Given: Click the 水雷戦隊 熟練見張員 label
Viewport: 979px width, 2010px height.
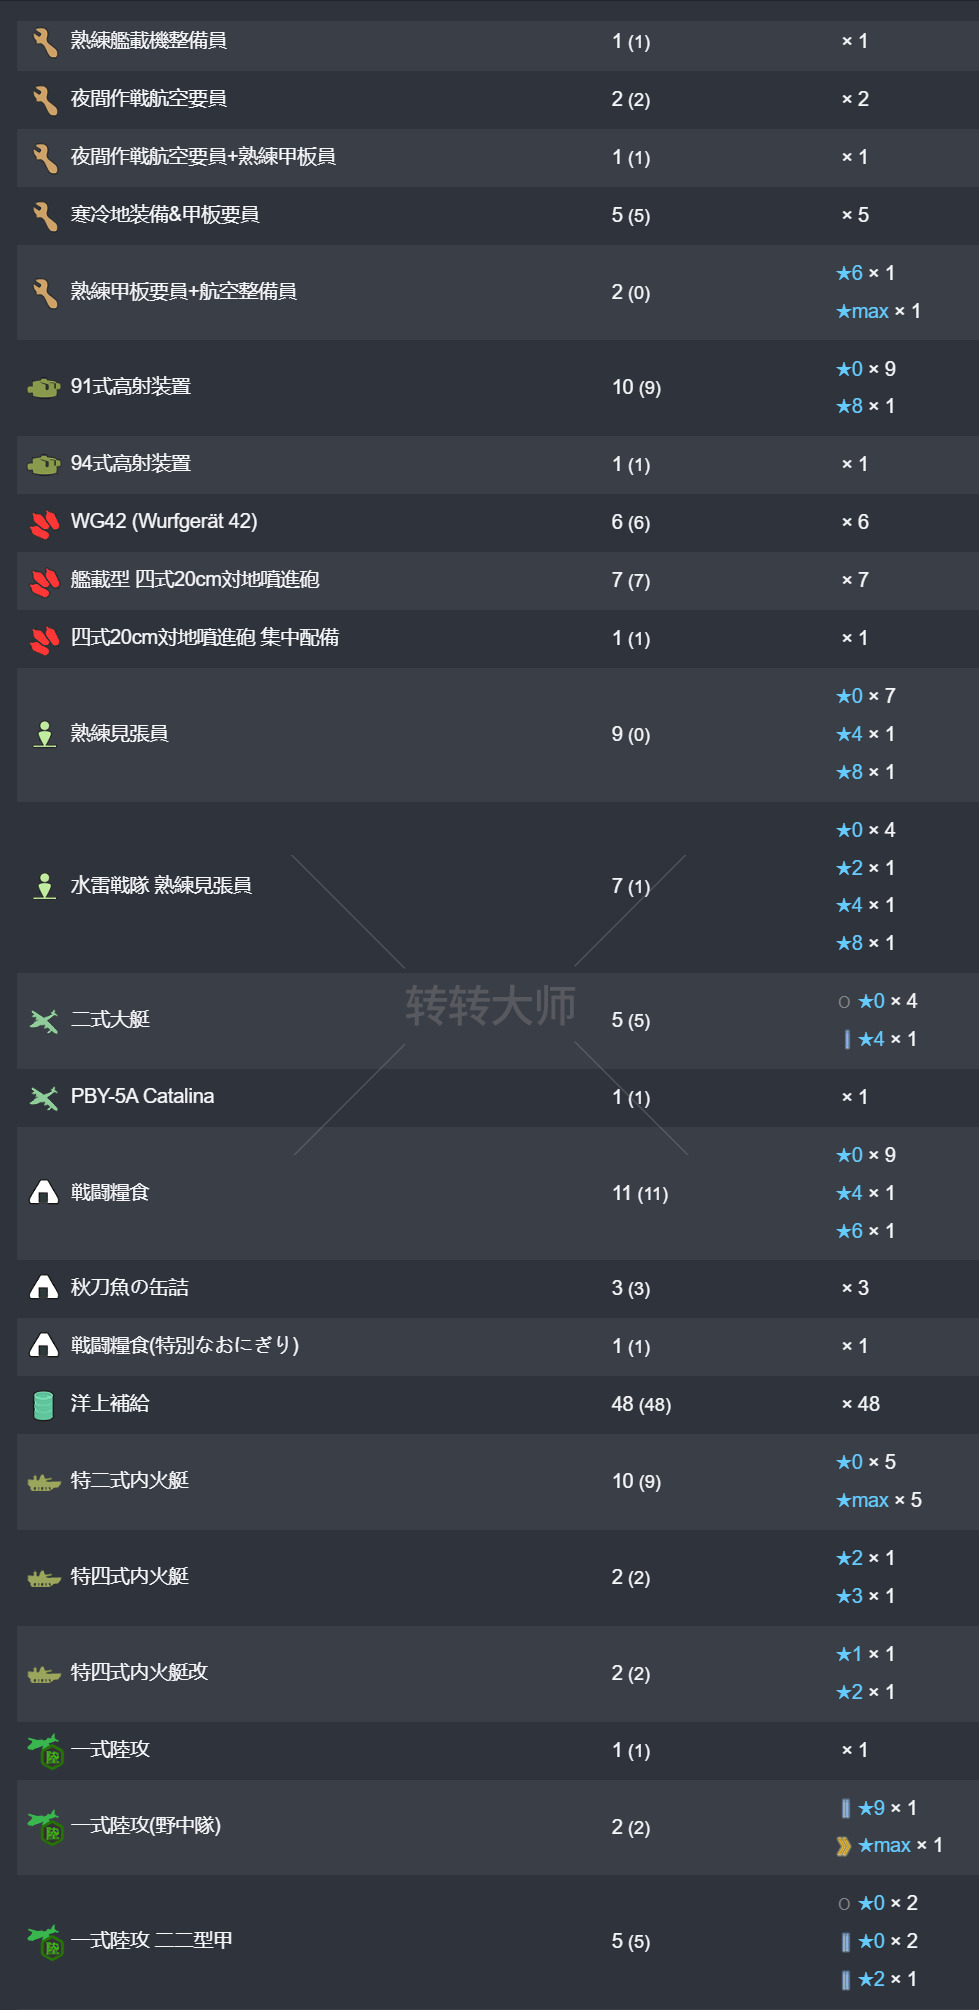Looking at the screenshot, I should (161, 886).
